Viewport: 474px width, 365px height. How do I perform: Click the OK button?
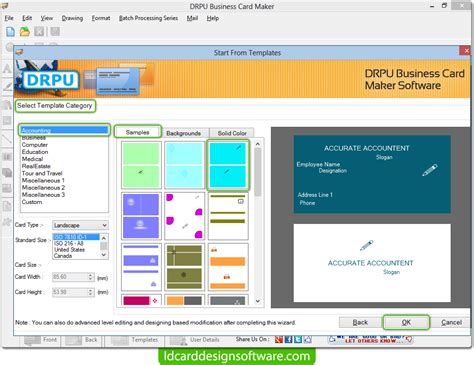pos(406,322)
